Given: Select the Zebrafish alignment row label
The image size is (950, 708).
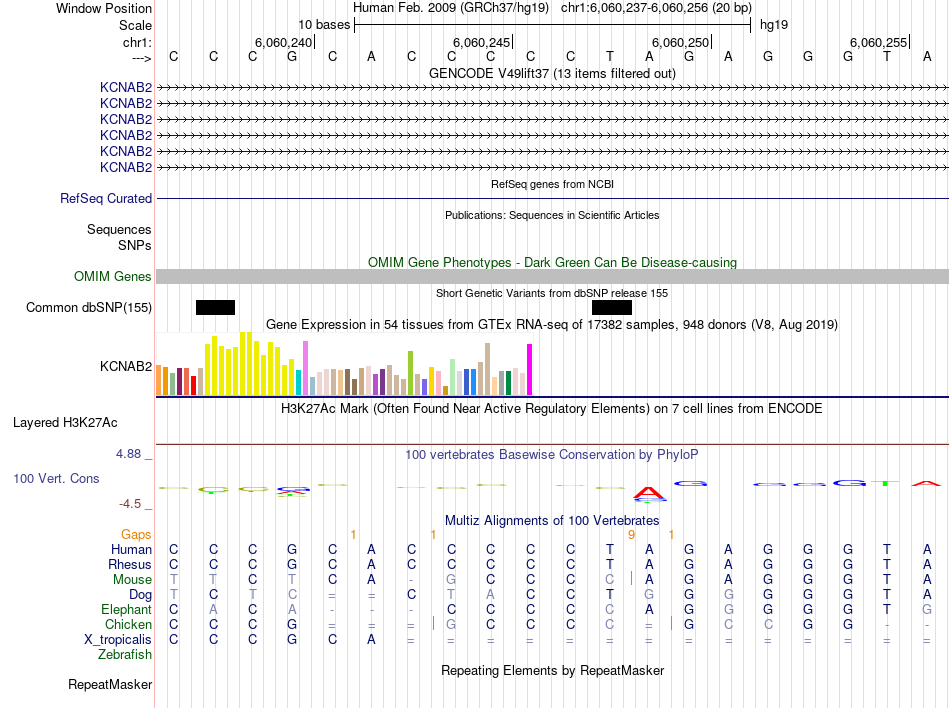Looking at the screenshot, I should (x=125, y=655).
